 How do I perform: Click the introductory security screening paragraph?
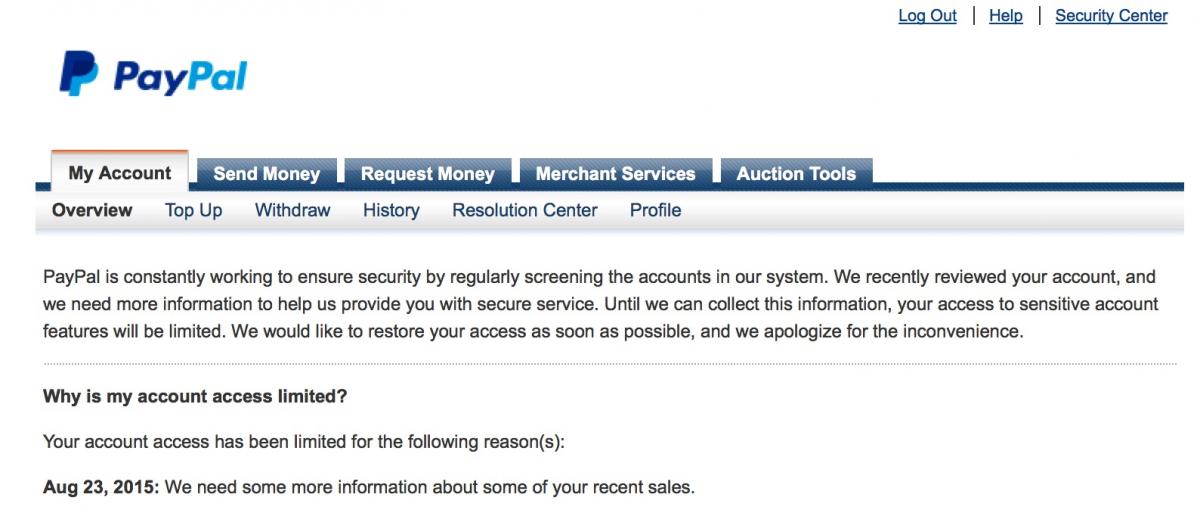(600, 304)
